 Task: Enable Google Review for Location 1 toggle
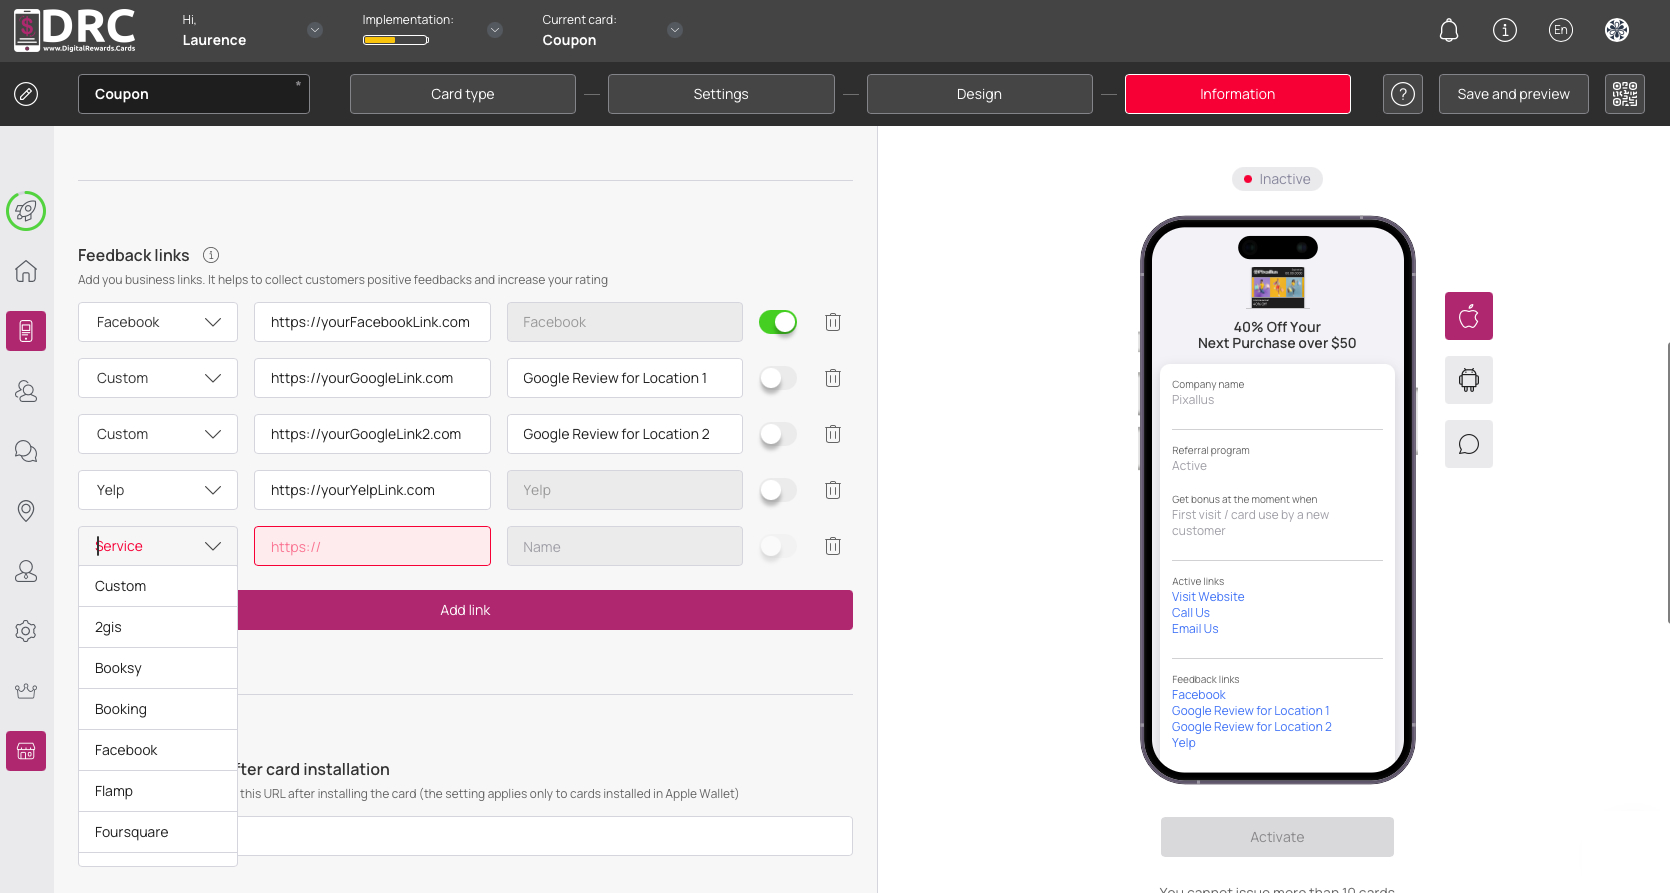click(x=778, y=378)
